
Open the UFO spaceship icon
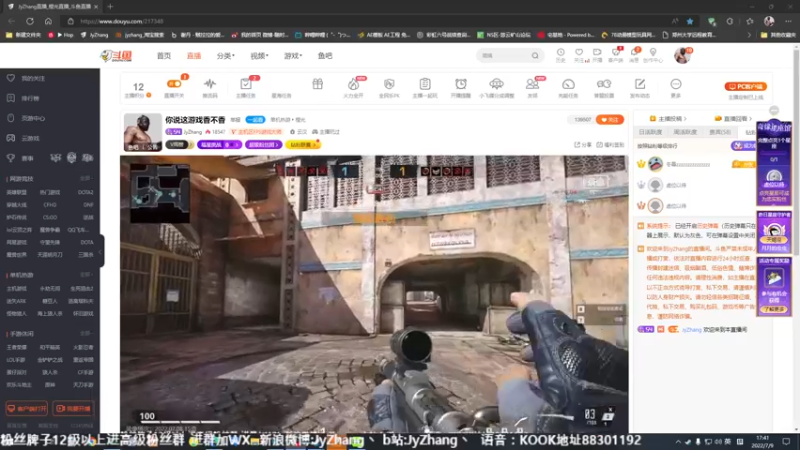coord(496,87)
